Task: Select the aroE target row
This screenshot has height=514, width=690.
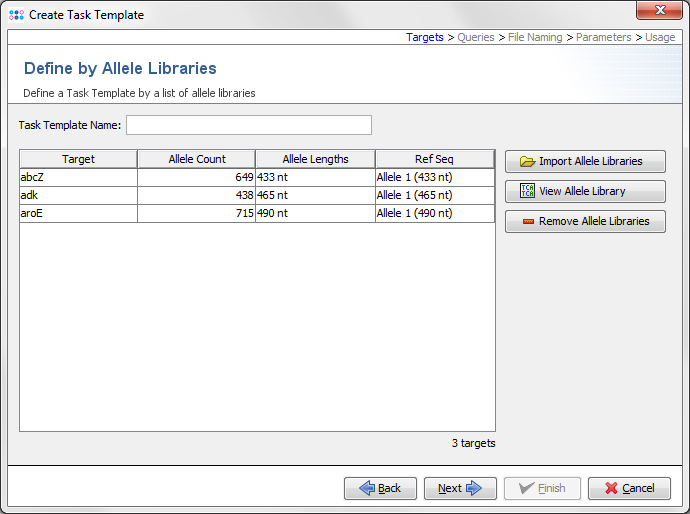Action: click(x=78, y=213)
